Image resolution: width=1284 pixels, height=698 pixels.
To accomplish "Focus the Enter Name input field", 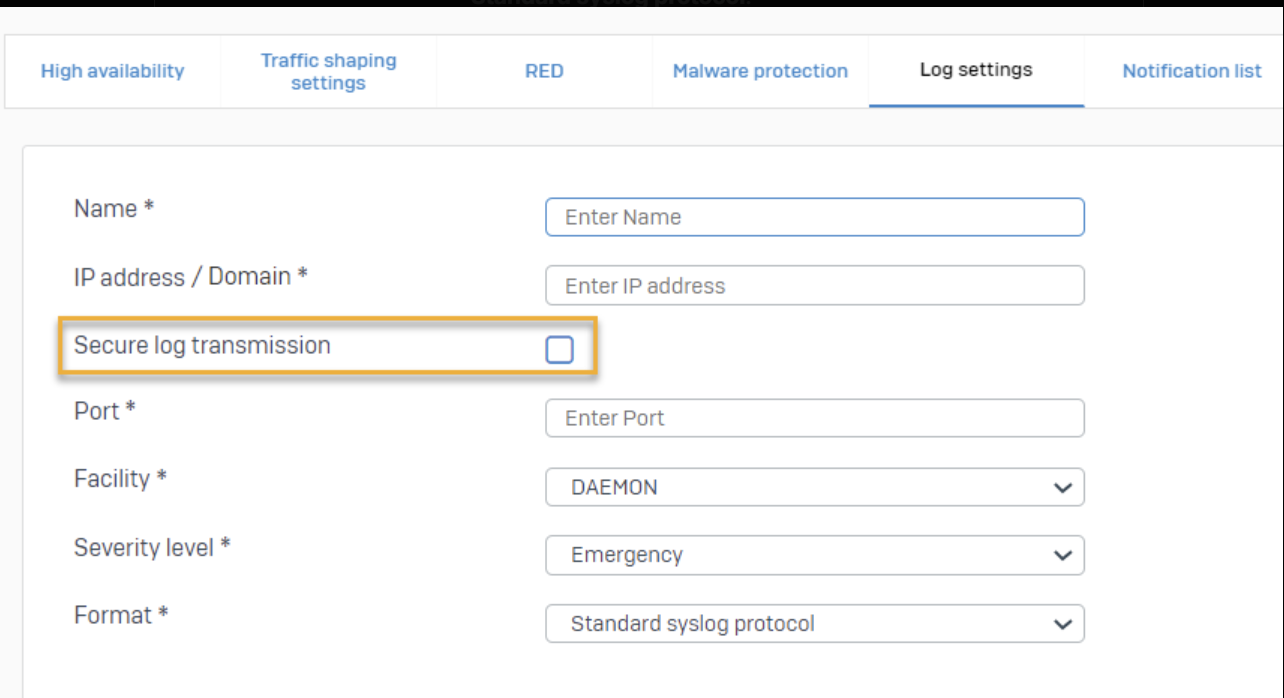I will 814,217.
